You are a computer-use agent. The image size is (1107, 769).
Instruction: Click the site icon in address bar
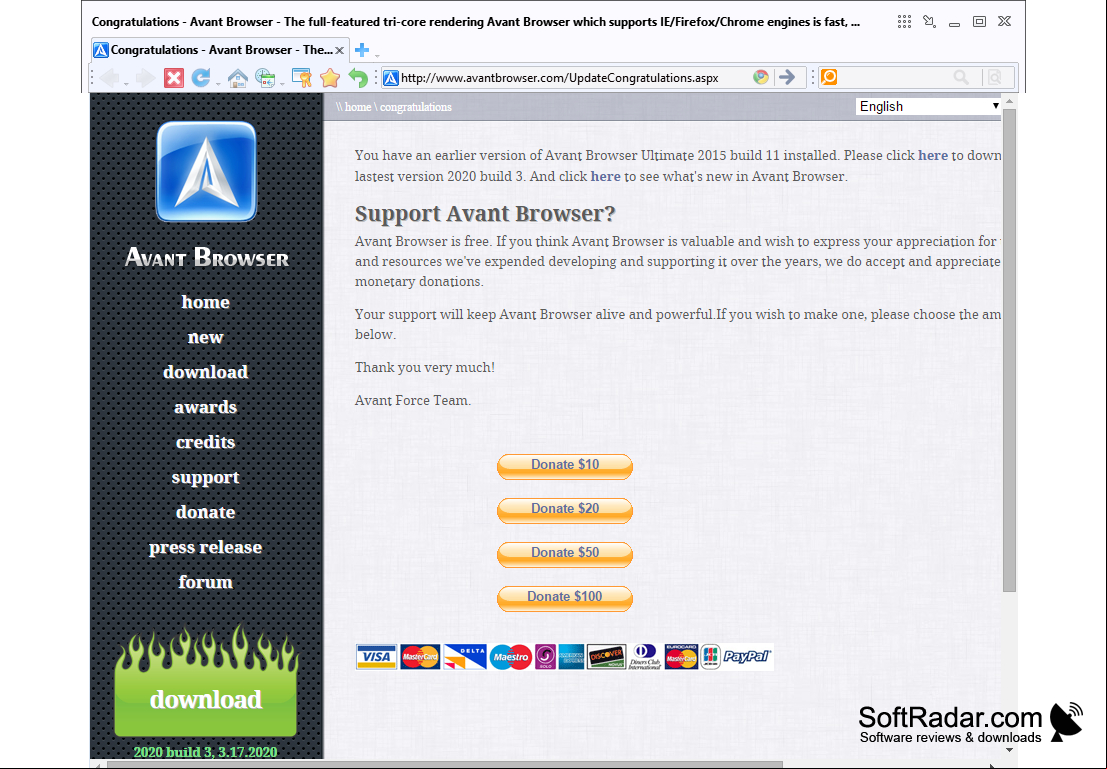click(x=390, y=78)
